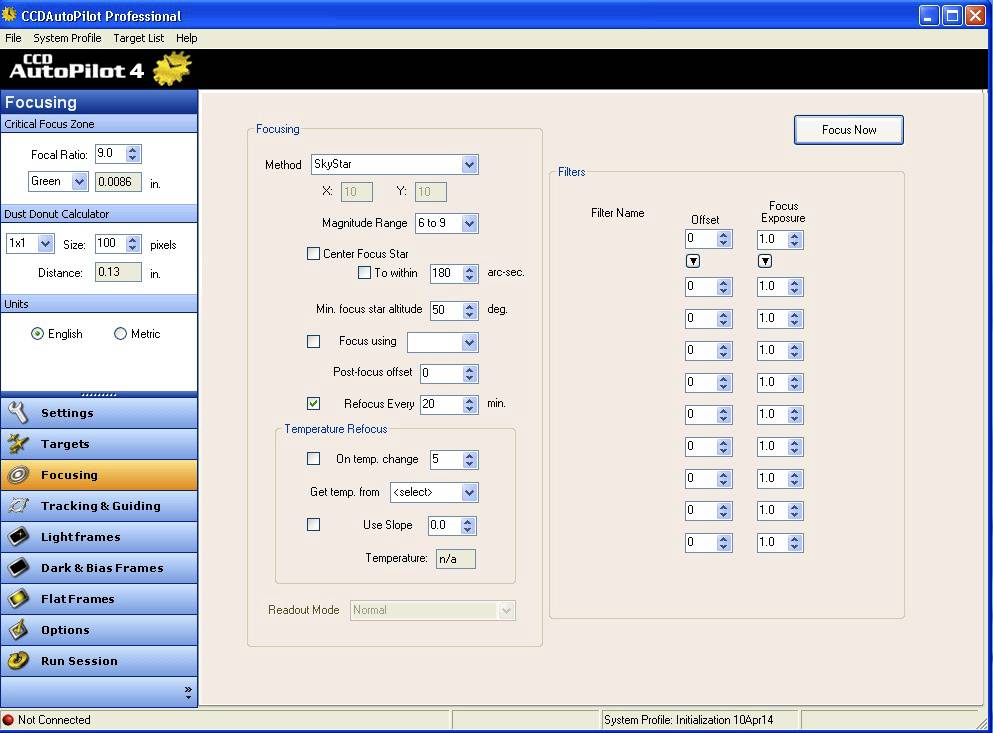The image size is (993, 733).
Task: Increase the first filter Offset value
Action: [x=723, y=234]
